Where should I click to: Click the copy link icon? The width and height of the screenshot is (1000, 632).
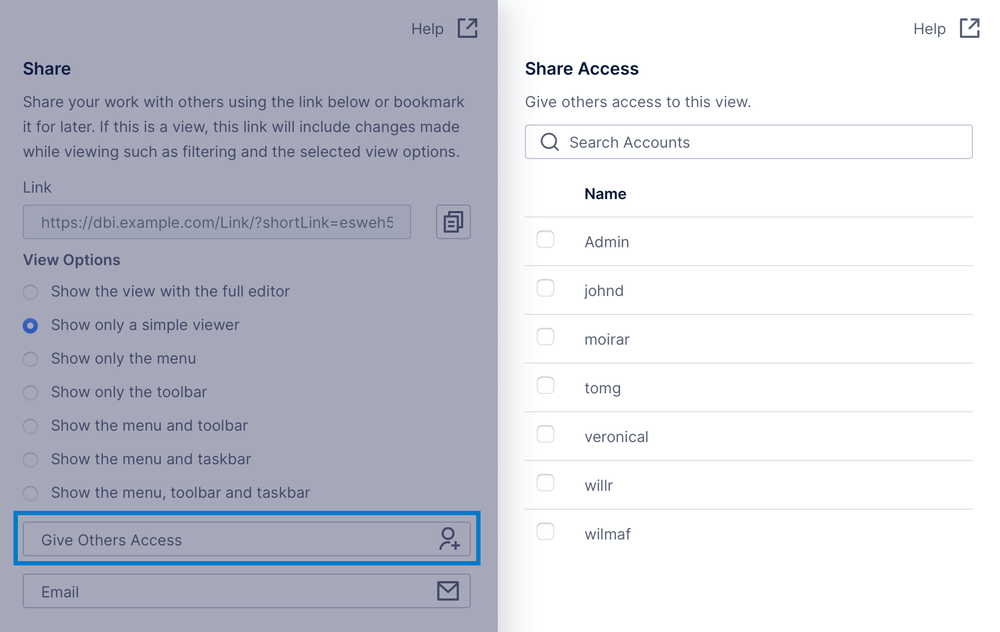(x=453, y=222)
